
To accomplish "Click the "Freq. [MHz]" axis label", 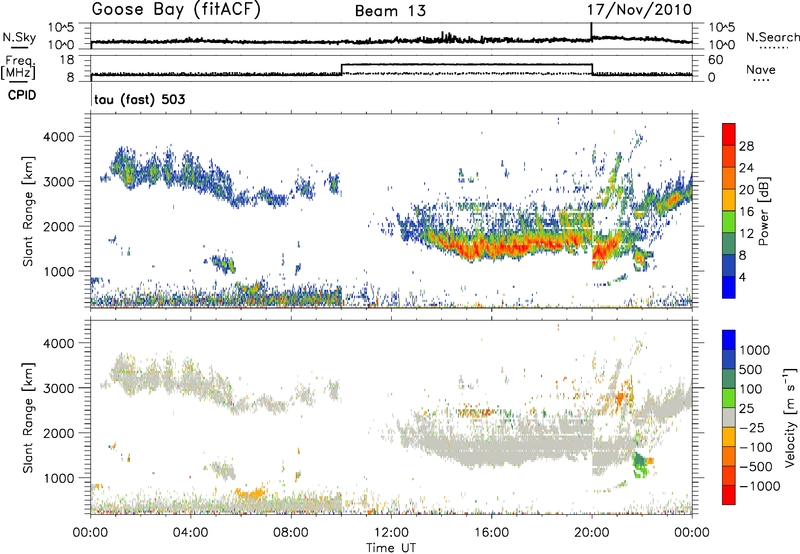I will click(19, 68).
